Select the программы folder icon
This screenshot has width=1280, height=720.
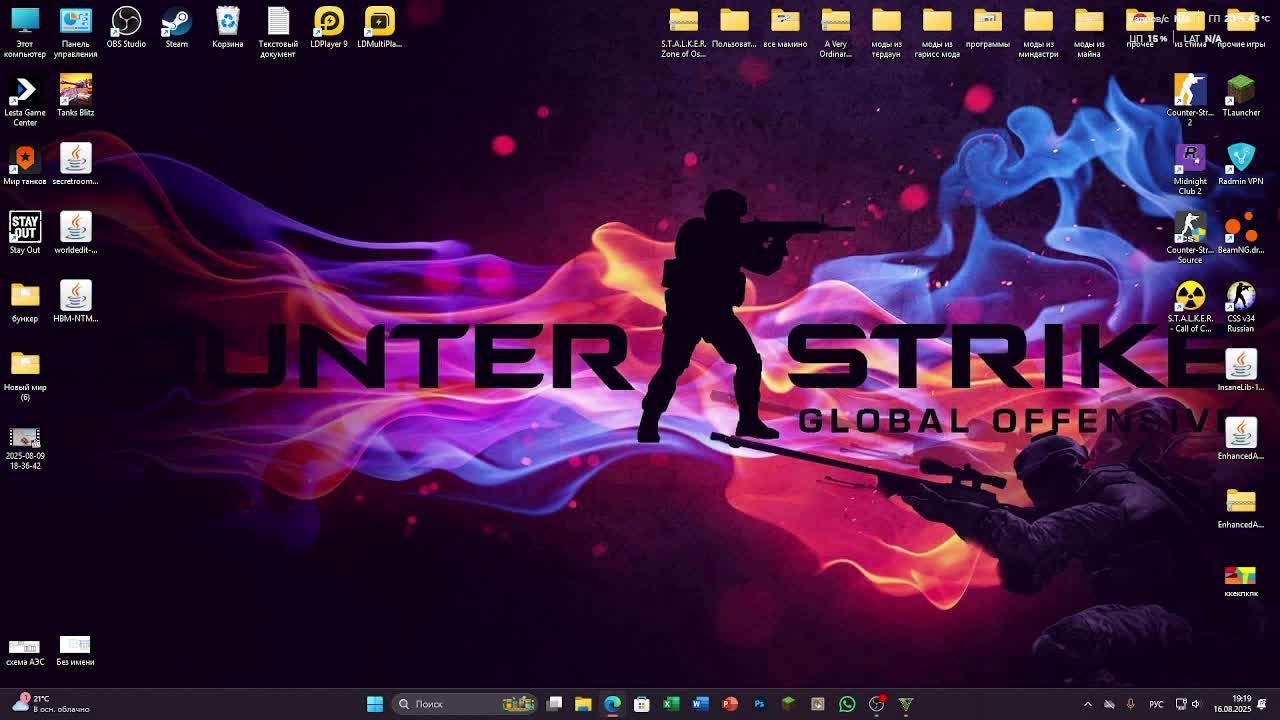[988, 27]
